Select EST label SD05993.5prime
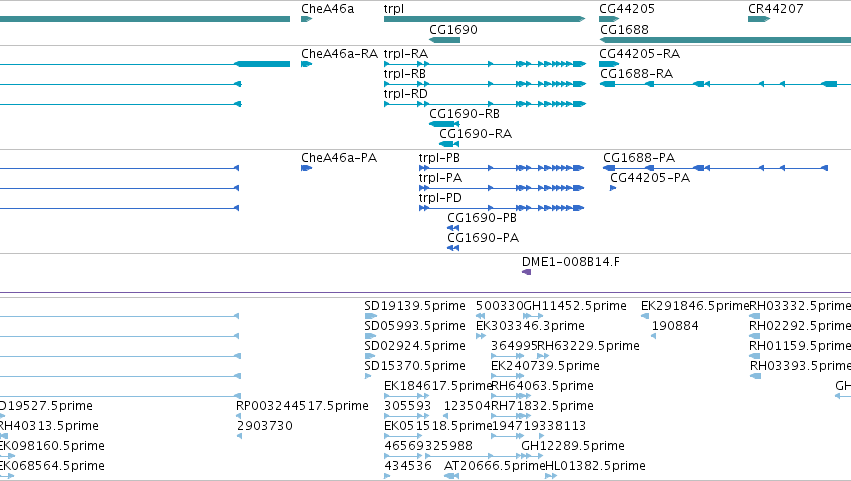The height and width of the screenshot is (481, 851). coord(415,326)
